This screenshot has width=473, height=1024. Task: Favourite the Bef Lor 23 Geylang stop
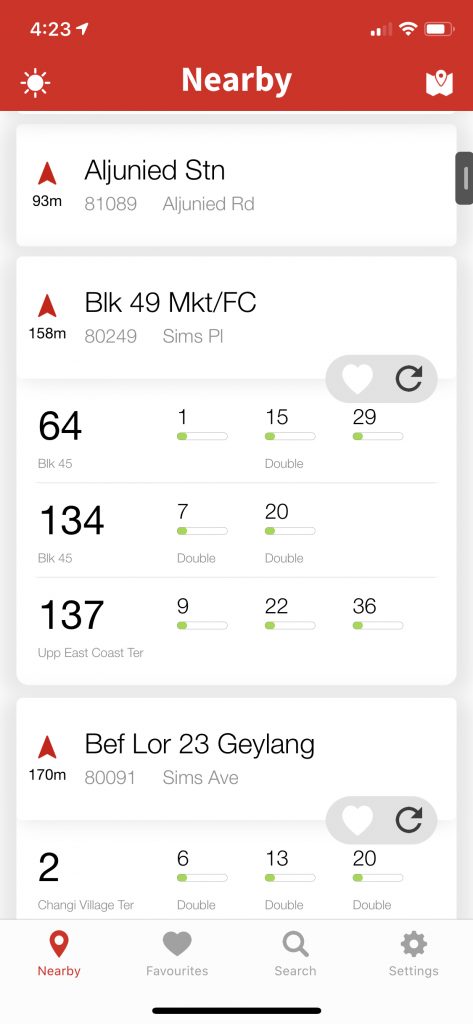click(x=357, y=820)
